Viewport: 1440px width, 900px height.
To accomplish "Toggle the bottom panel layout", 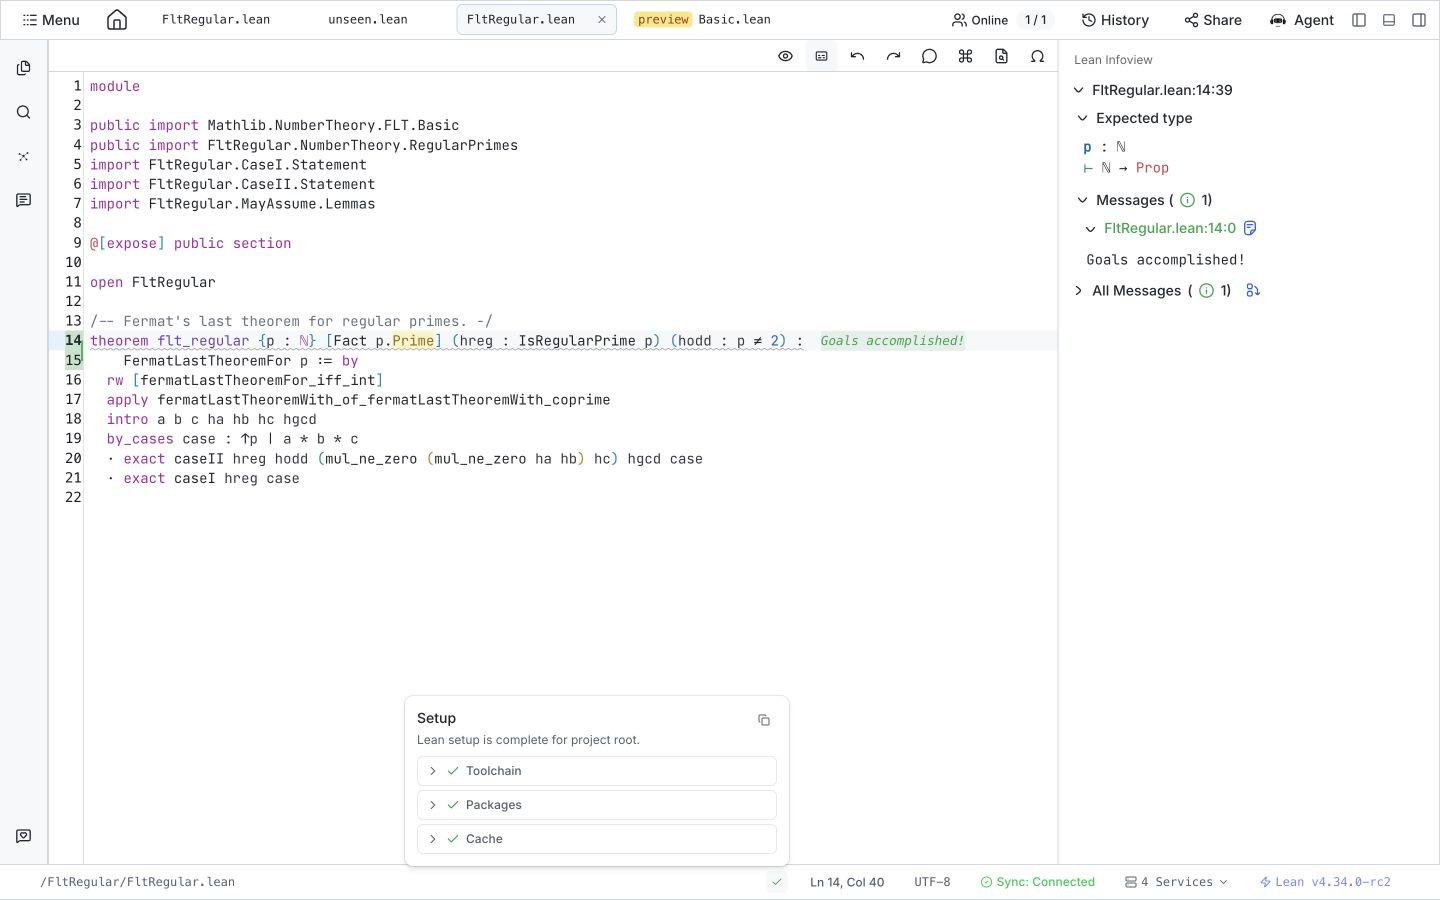I will (1389, 20).
